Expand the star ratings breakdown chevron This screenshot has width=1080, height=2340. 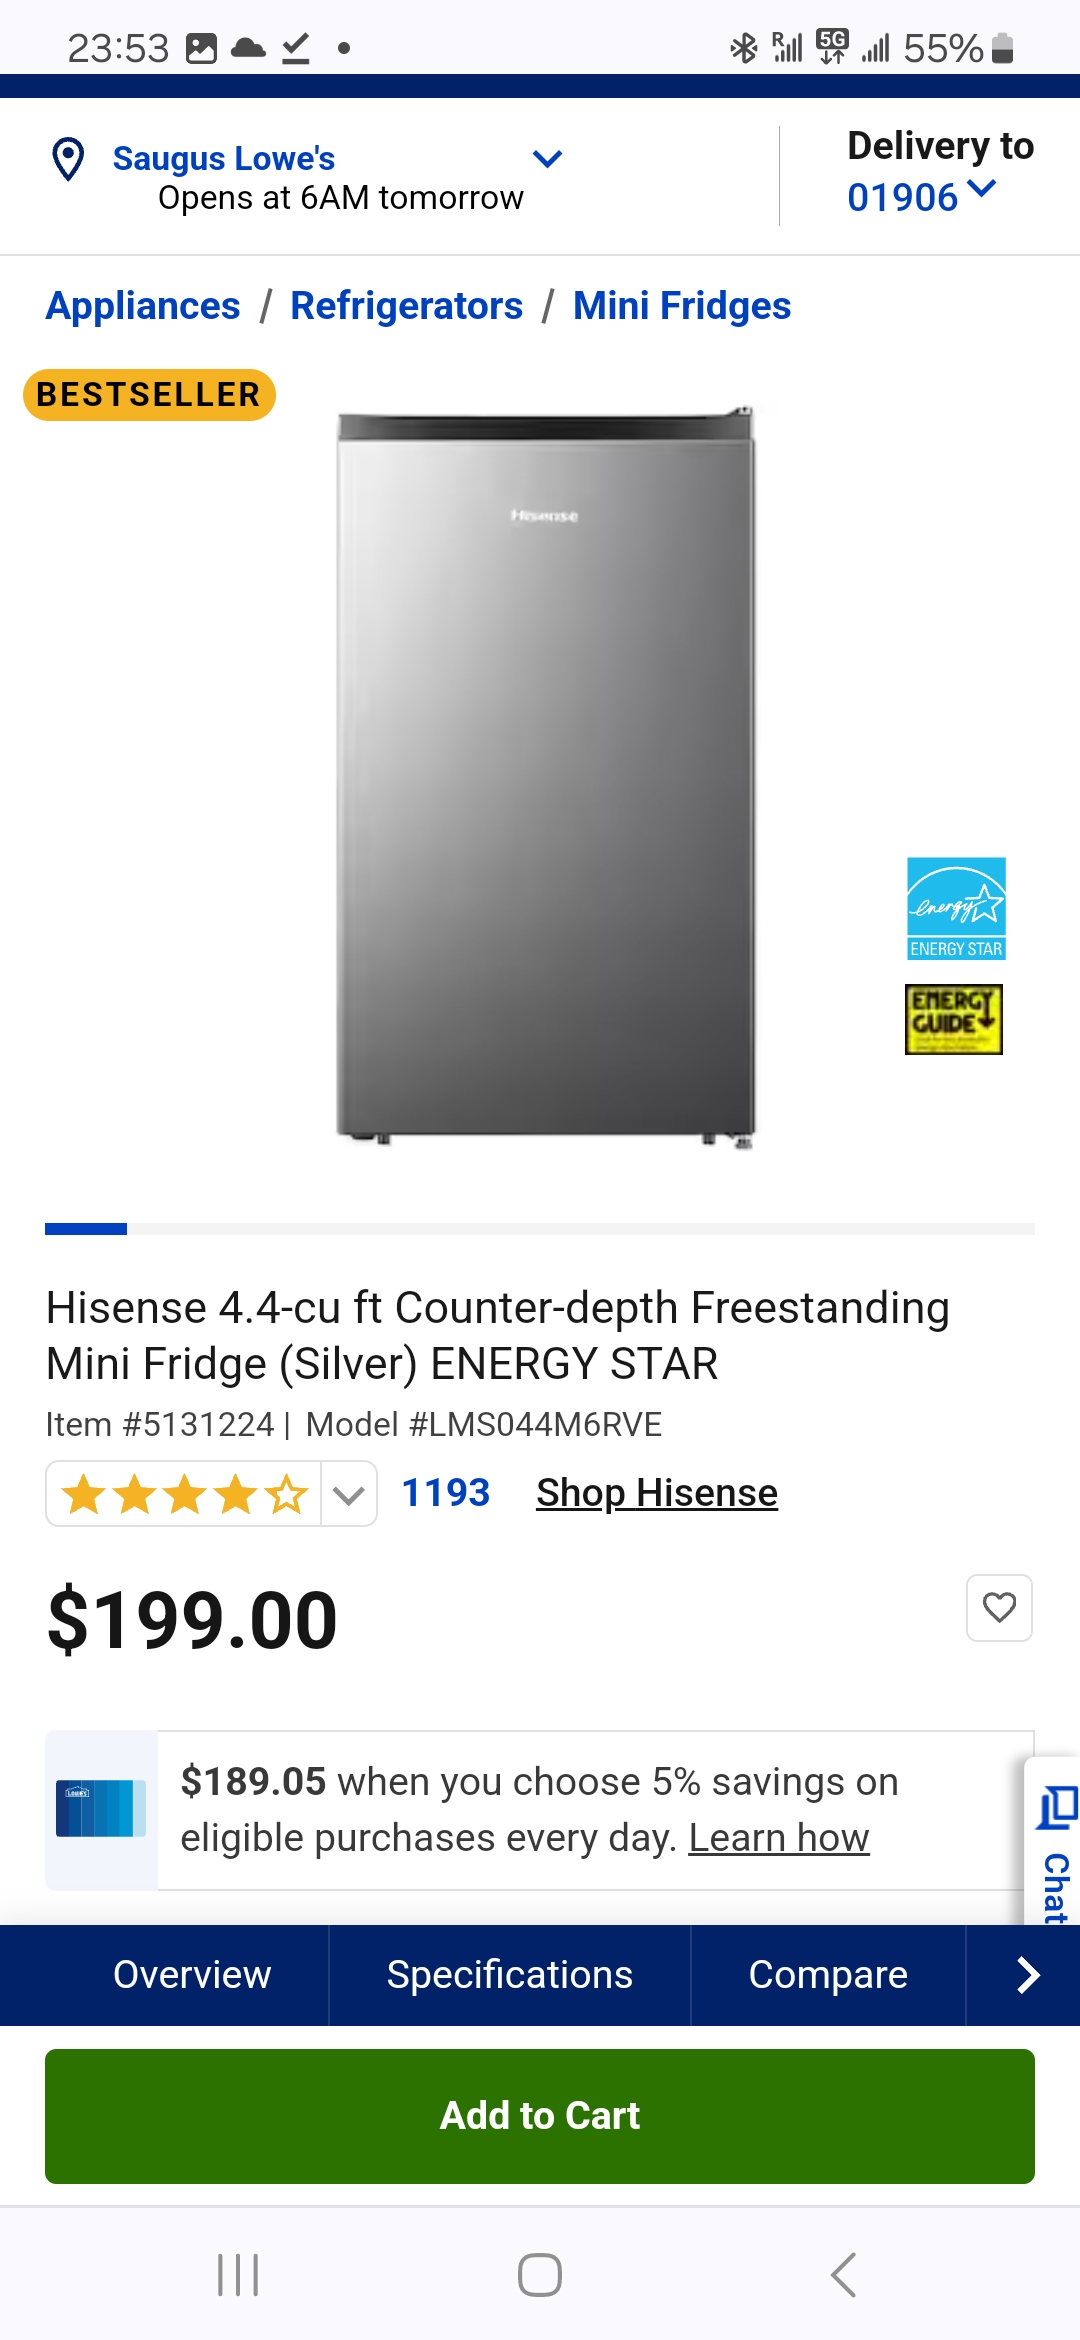pyautogui.click(x=348, y=1495)
